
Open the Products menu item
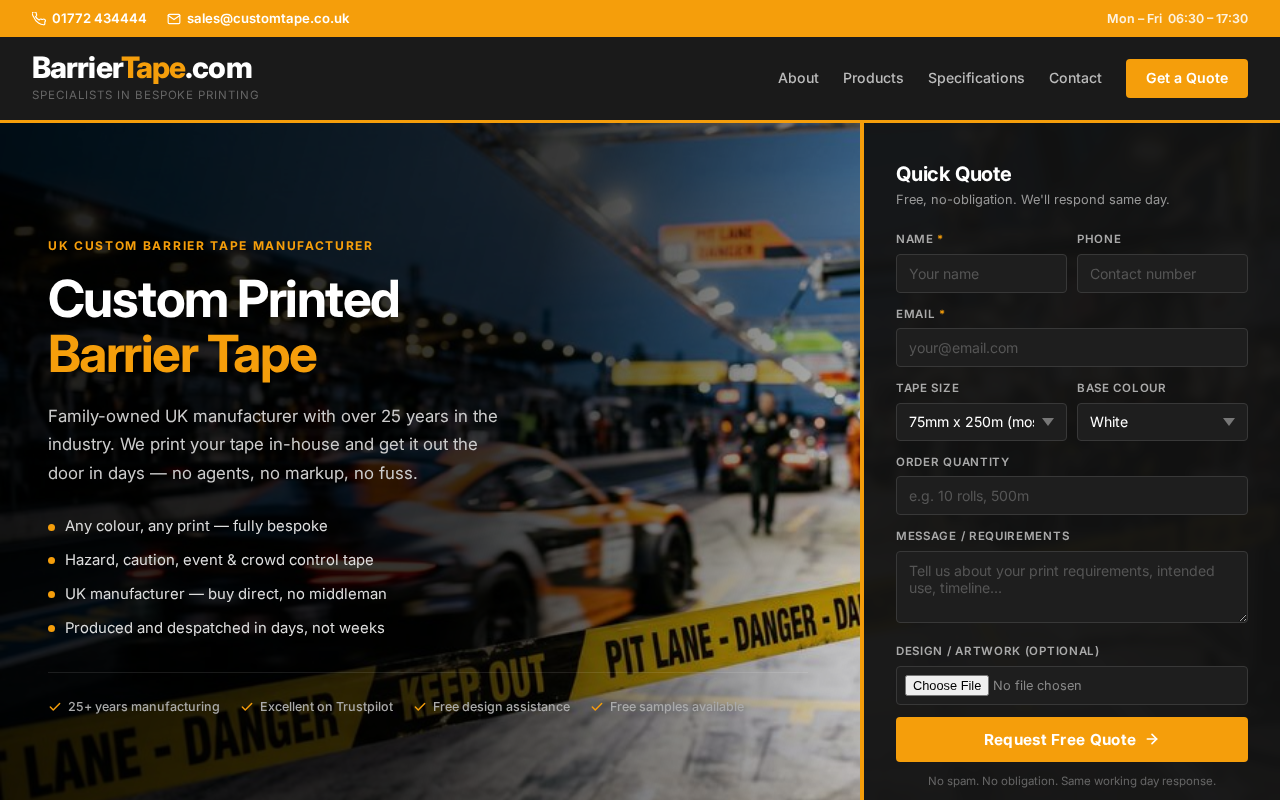[x=873, y=78]
